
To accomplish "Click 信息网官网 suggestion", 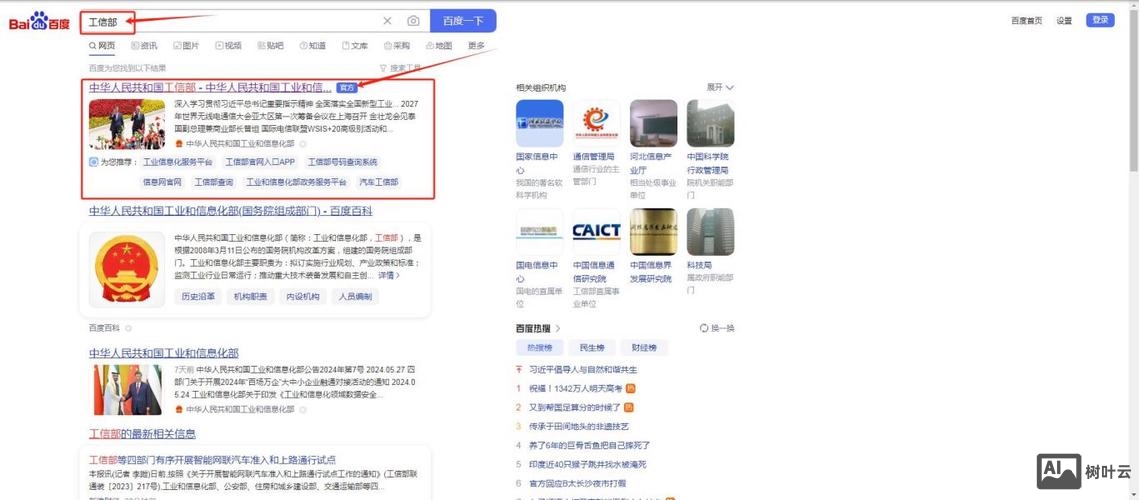I will click(163, 182).
